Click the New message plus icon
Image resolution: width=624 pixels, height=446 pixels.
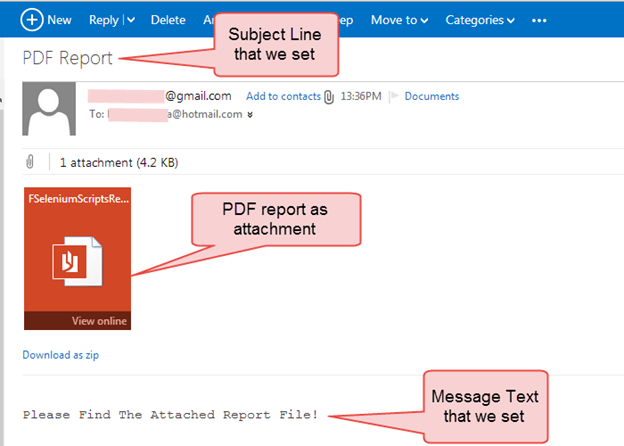(32, 19)
